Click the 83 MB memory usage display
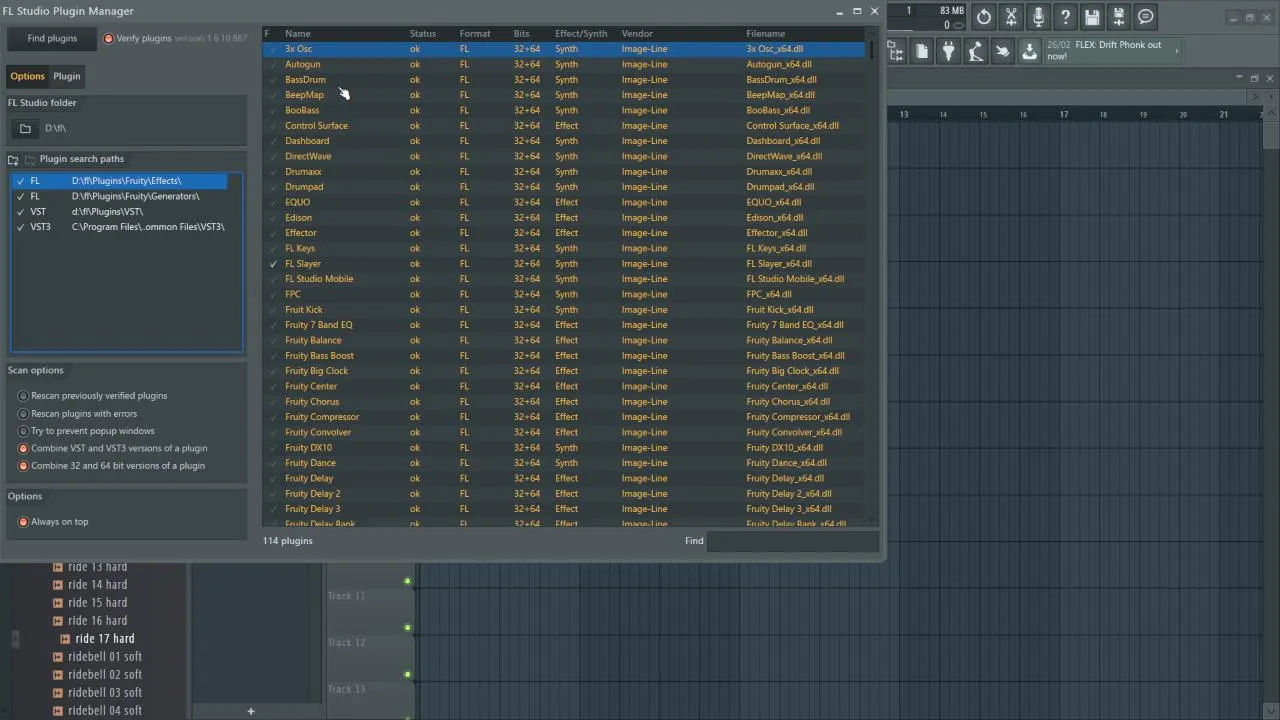The image size is (1280, 720). [951, 11]
